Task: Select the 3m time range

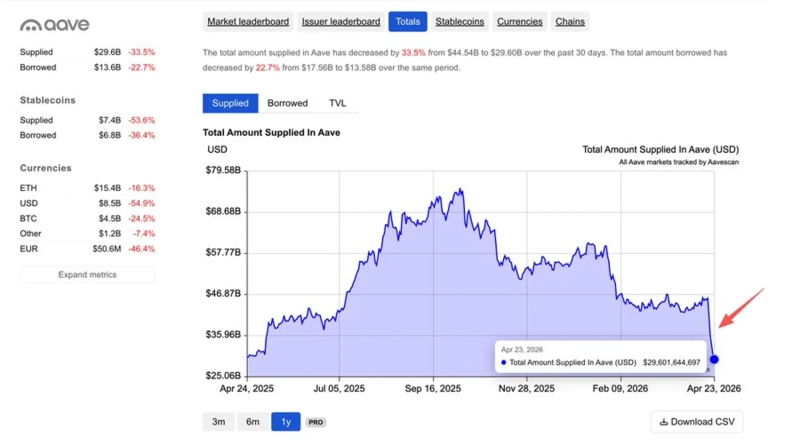Action: pos(218,422)
